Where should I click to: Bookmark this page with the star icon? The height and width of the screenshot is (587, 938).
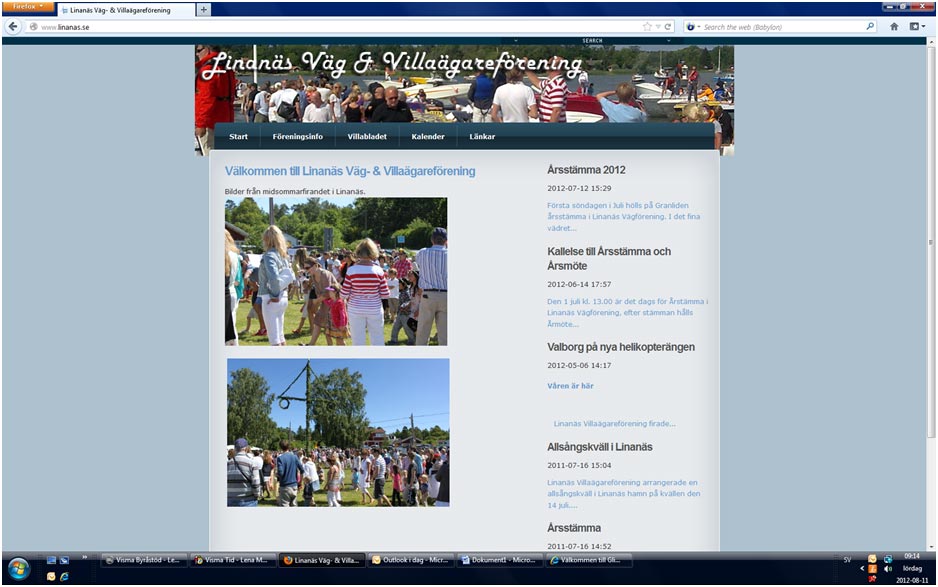pyautogui.click(x=647, y=27)
